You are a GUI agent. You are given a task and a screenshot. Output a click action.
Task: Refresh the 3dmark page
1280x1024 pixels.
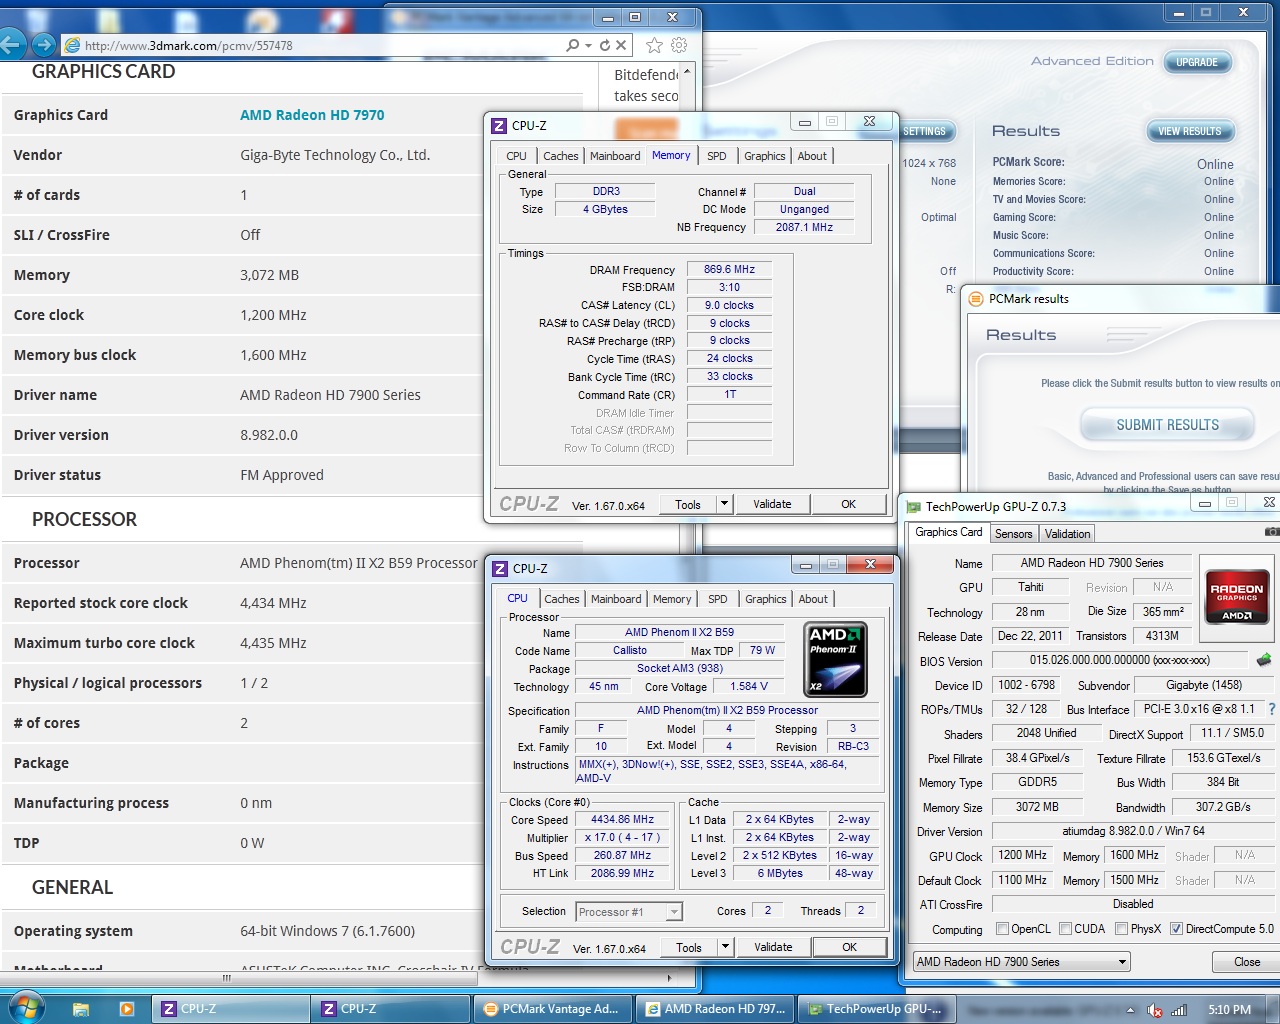[605, 45]
